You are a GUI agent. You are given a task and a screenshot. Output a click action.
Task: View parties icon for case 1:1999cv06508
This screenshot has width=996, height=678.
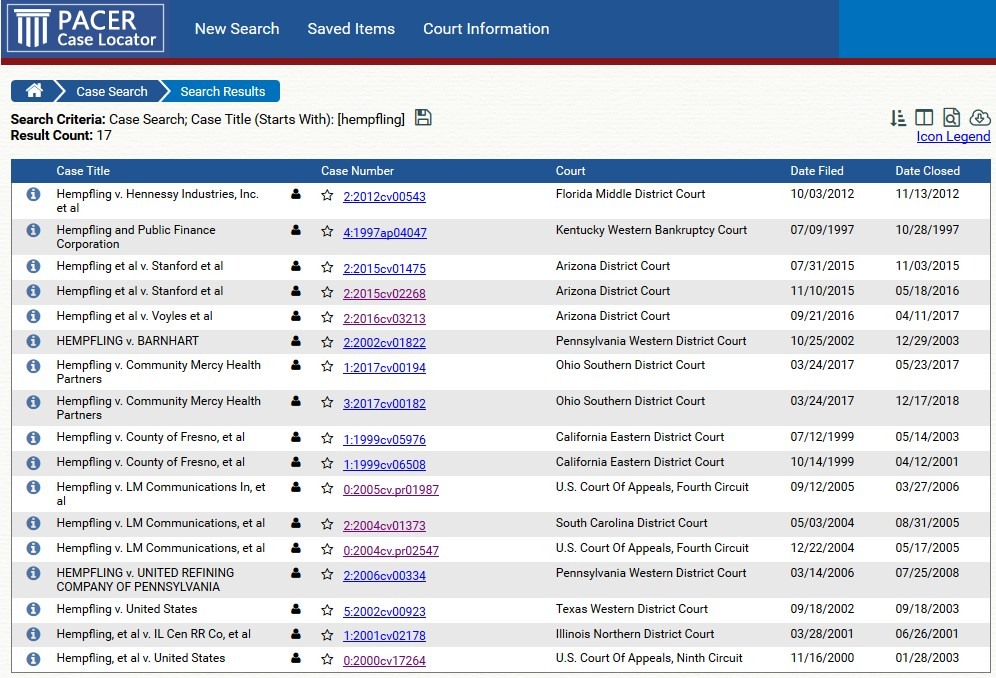(x=296, y=463)
